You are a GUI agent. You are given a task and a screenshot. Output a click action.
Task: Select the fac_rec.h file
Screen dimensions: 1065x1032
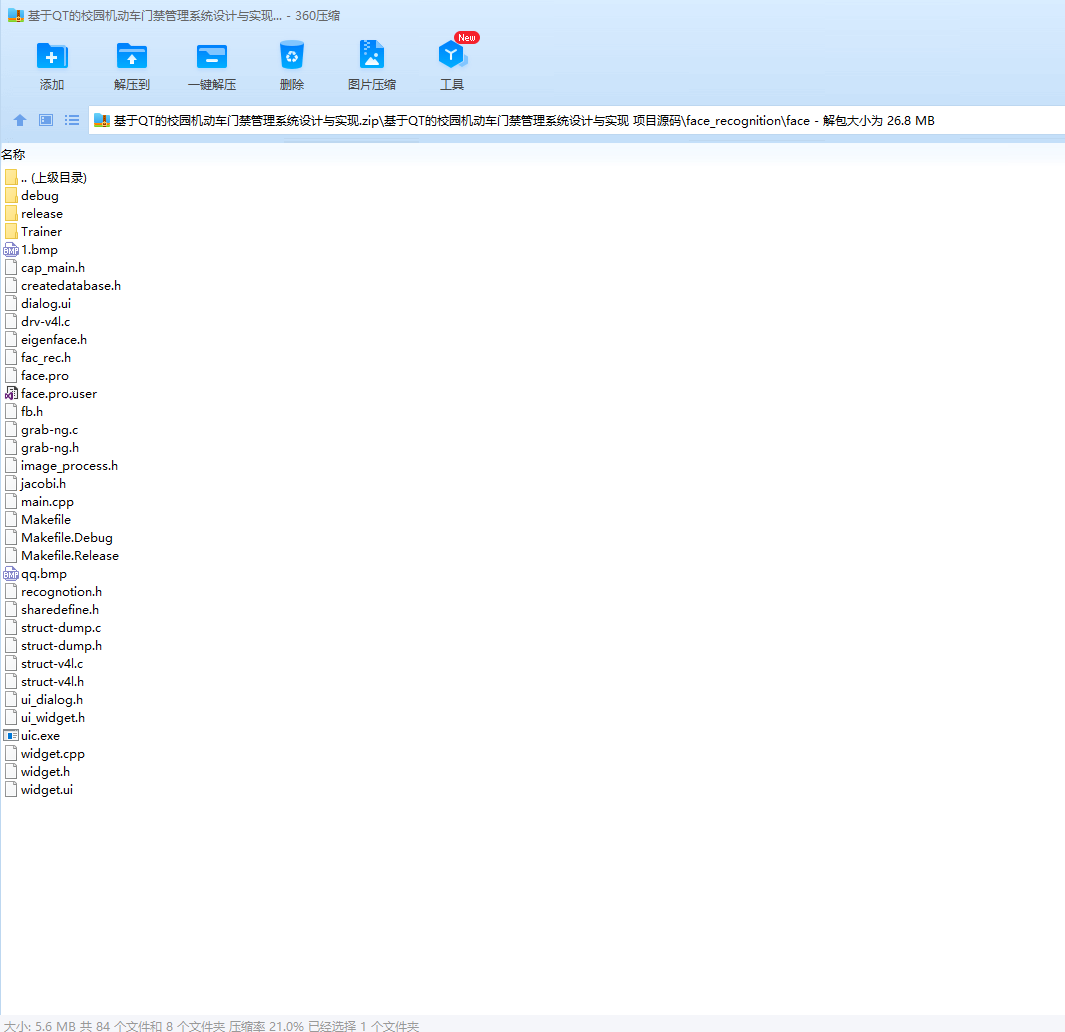(x=38, y=357)
